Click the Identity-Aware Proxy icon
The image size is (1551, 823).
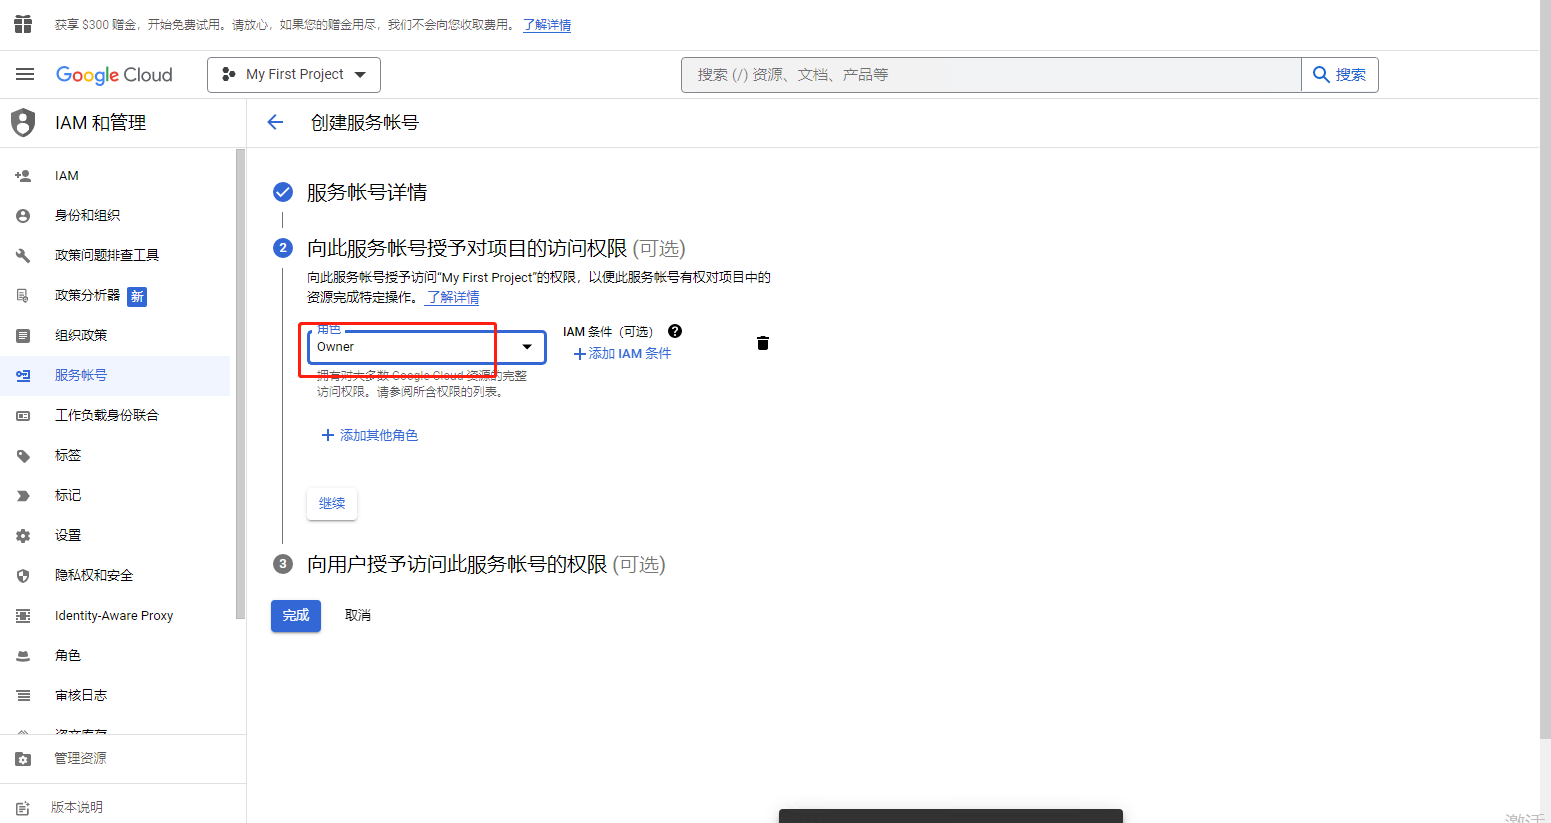[23, 616]
